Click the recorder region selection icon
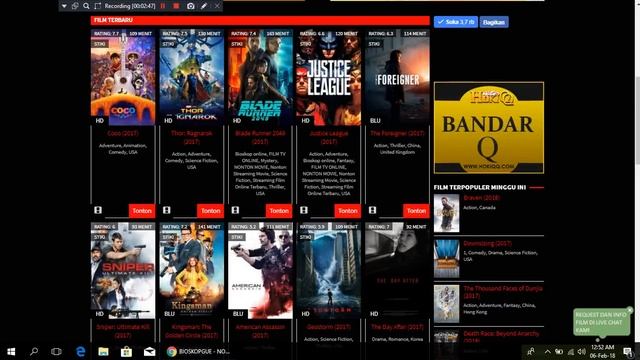The height and width of the screenshot is (360, 640). pos(98,6)
